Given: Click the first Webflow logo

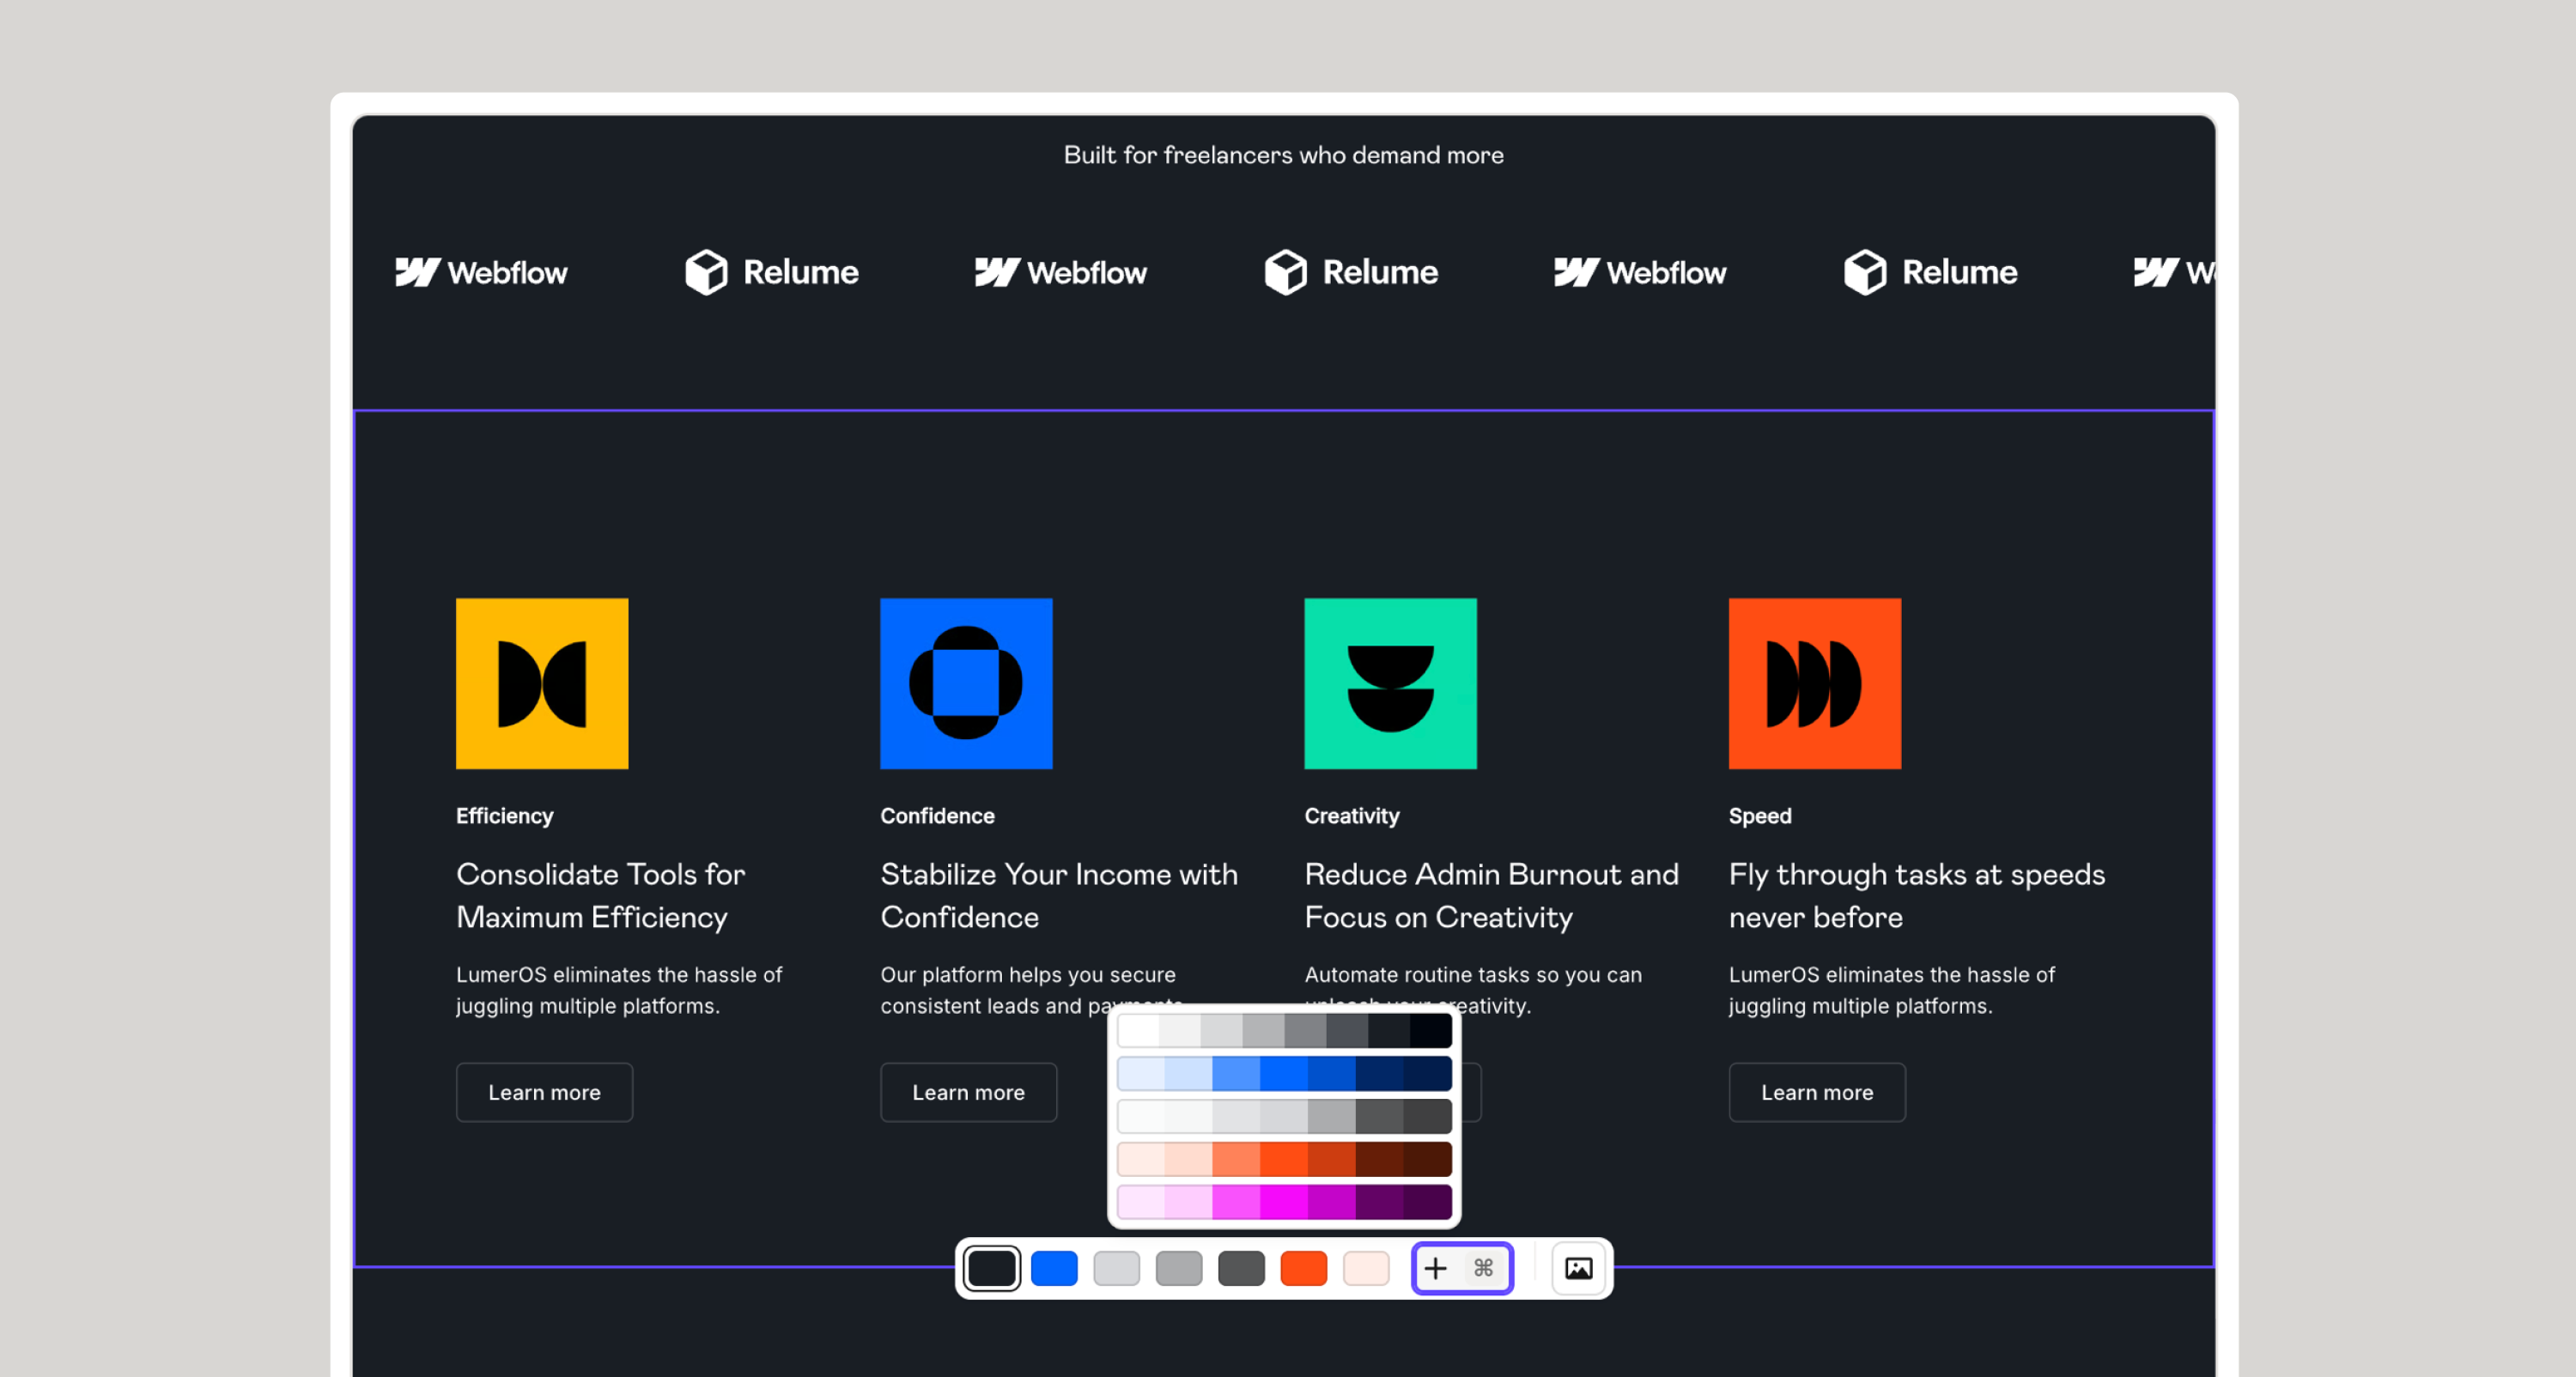Looking at the screenshot, I should click(x=481, y=272).
